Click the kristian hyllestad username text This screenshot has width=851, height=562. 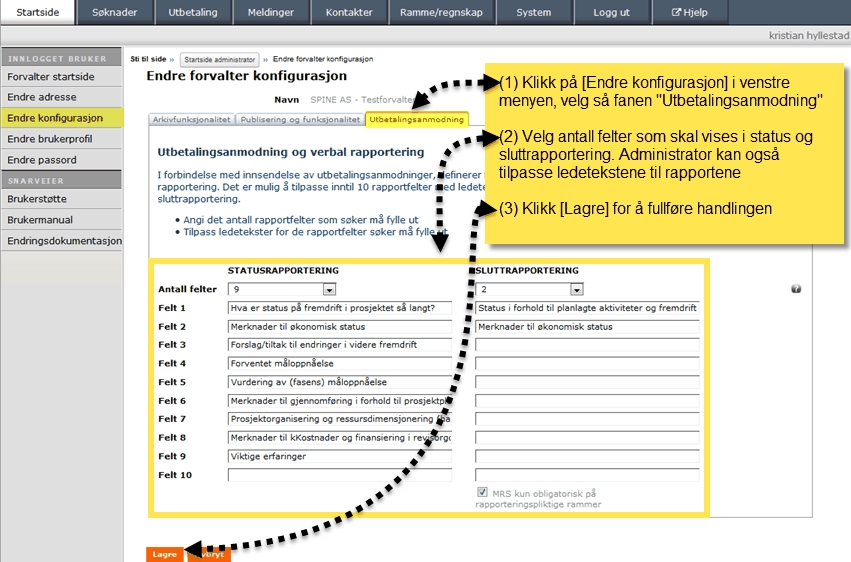point(809,35)
